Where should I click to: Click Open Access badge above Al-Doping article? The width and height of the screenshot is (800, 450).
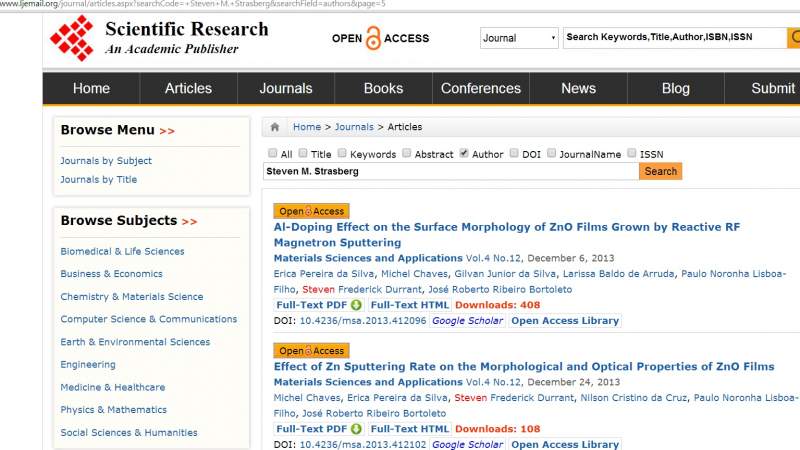[311, 211]
